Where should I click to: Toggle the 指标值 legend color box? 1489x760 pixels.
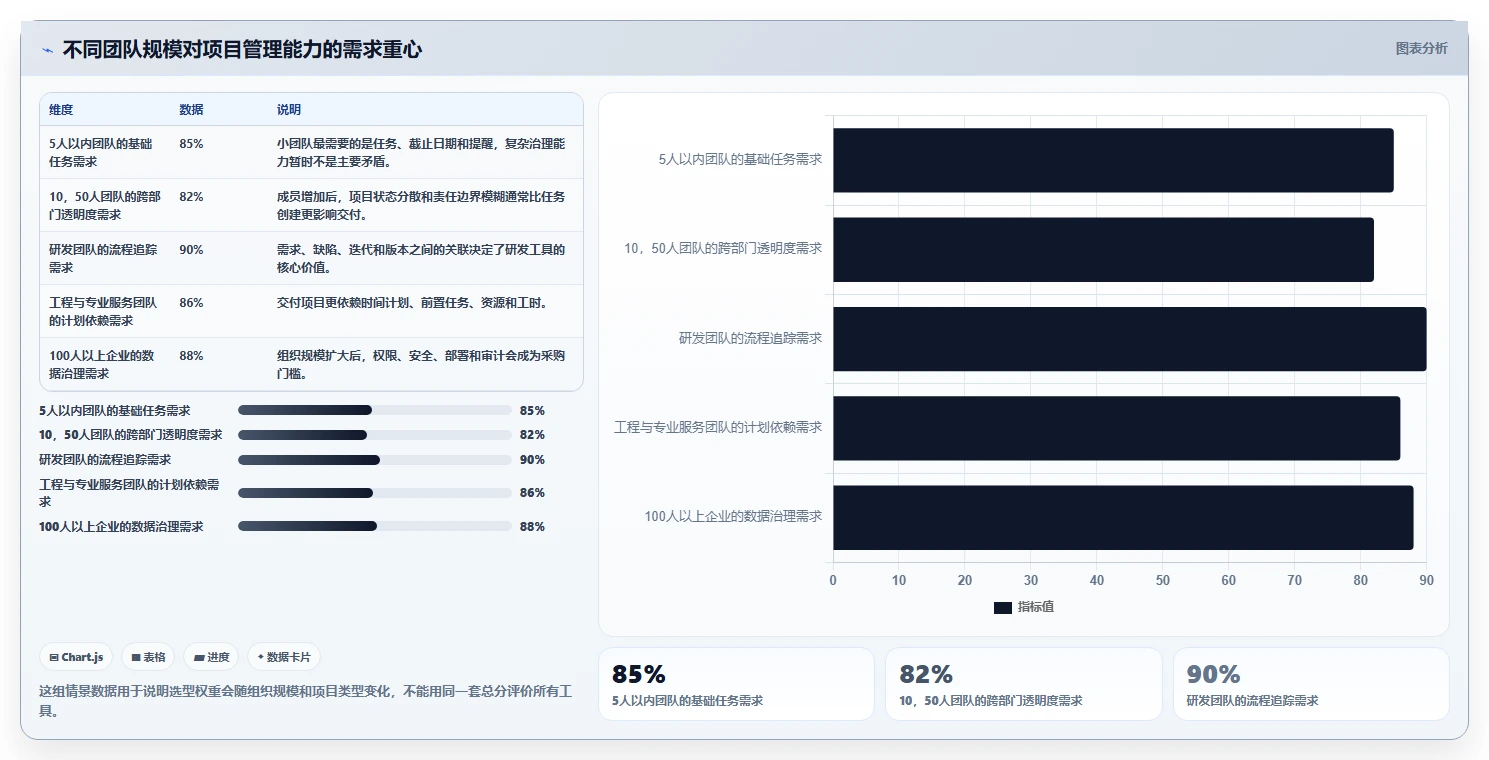pos(1003,607)
